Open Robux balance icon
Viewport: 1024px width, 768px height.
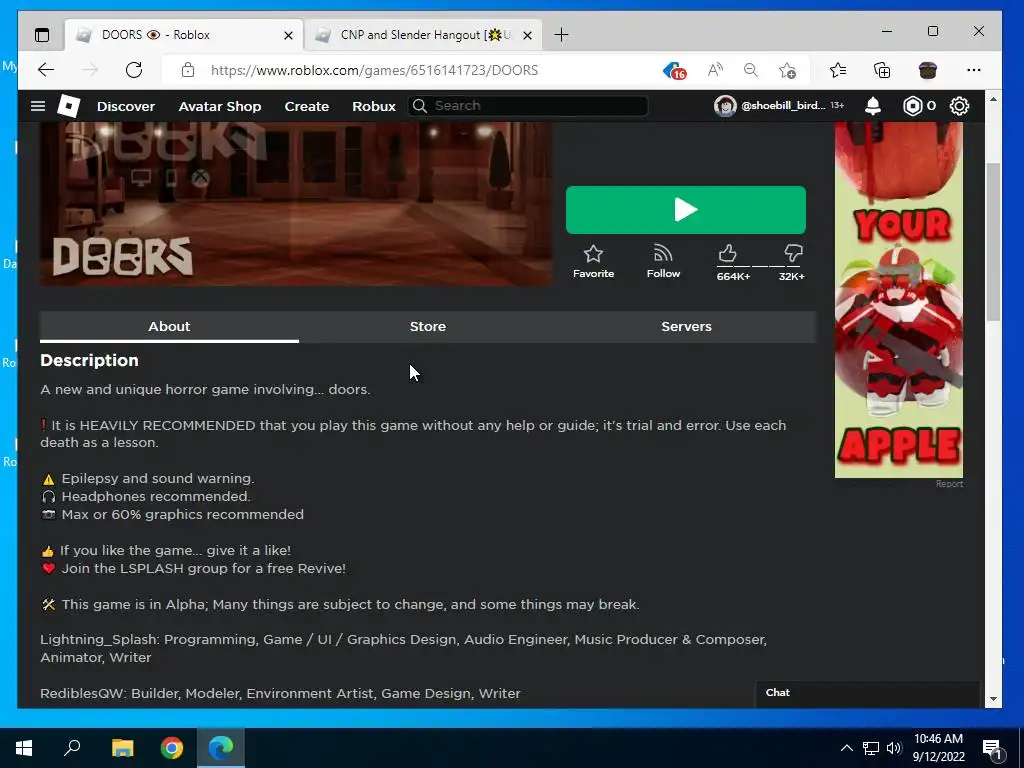(912, 106)
